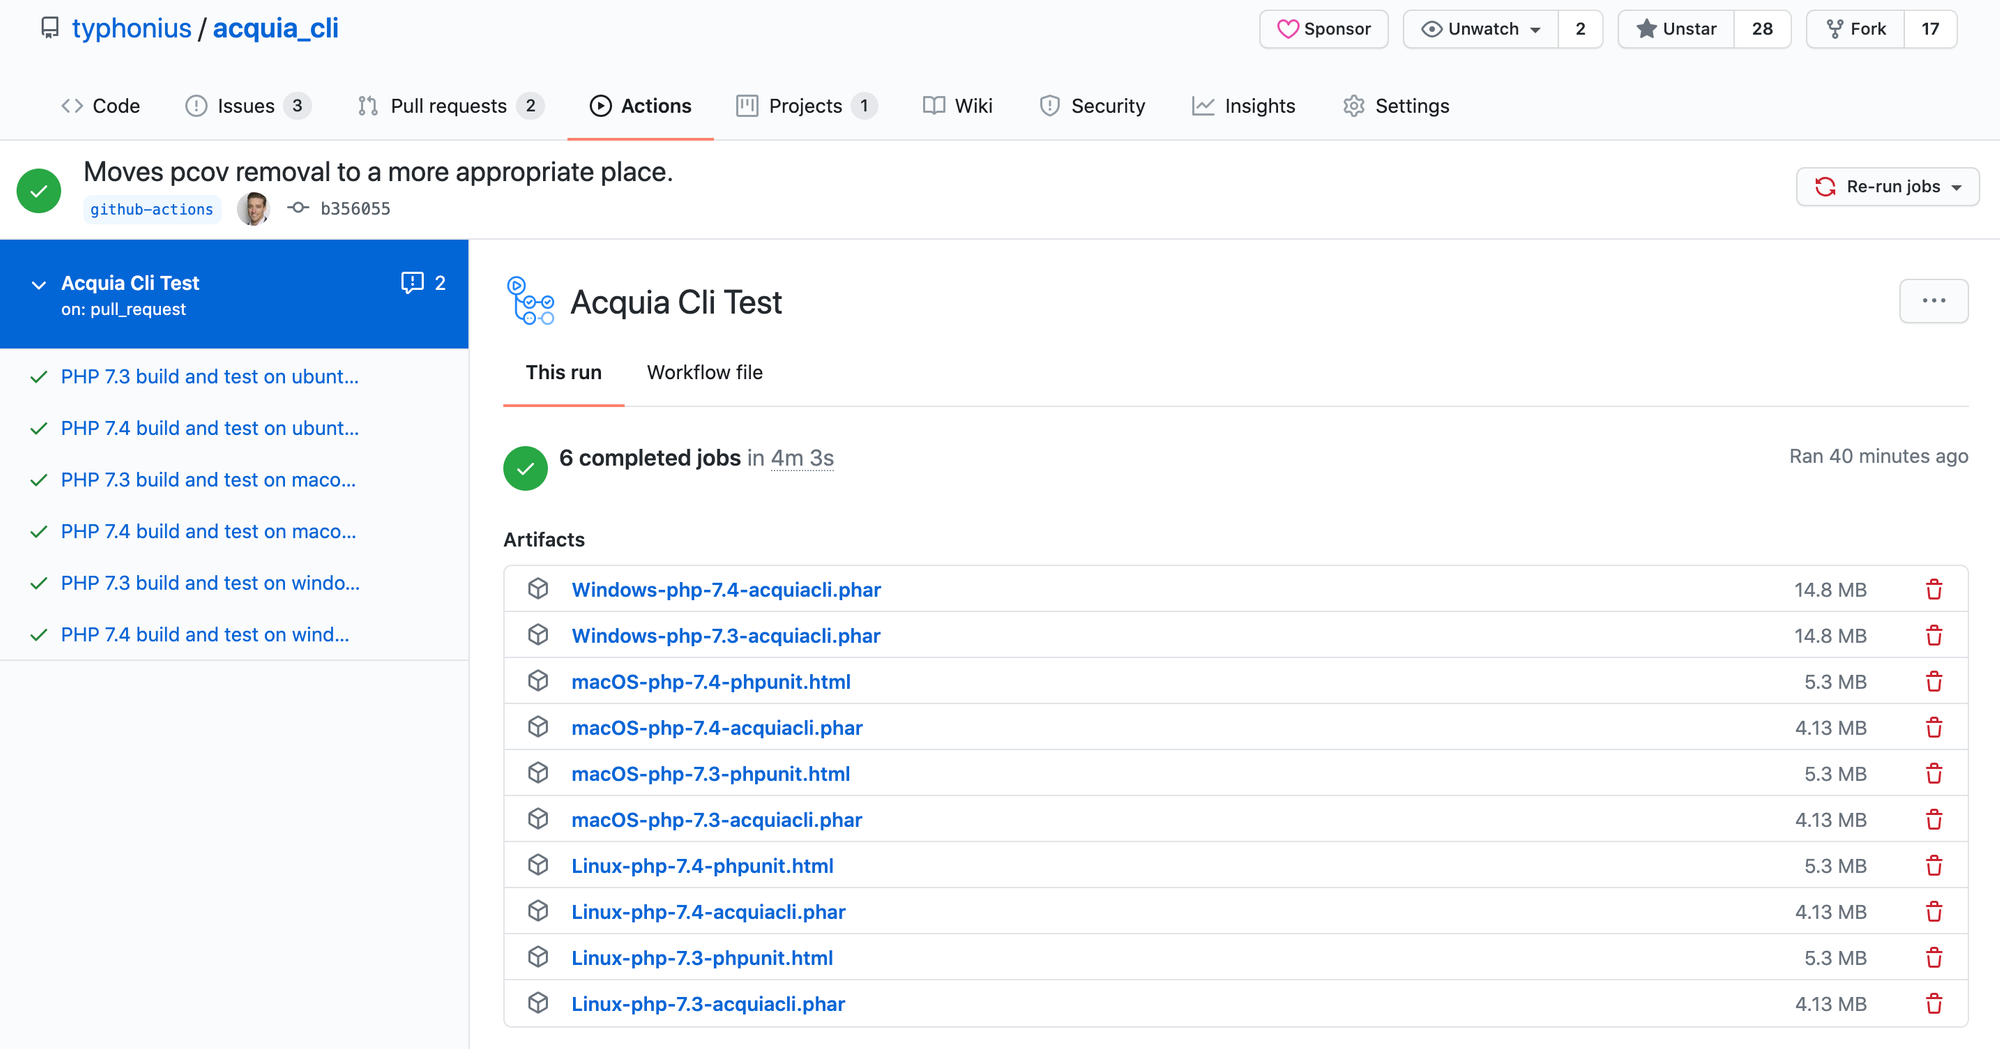Click the Sponsor heart icon
This screenshot has width=2000, height=1049.
point(1289,29)
